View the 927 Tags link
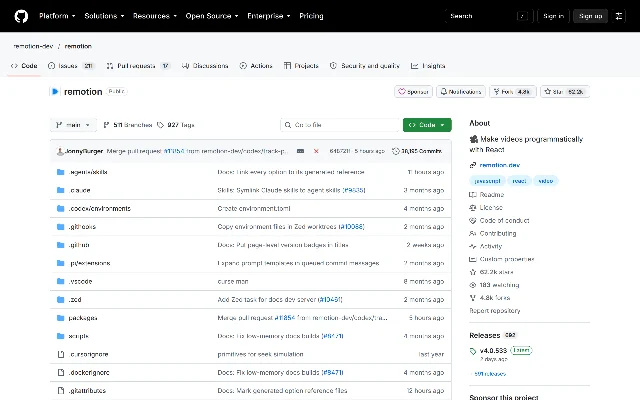 tap(176, 125)
